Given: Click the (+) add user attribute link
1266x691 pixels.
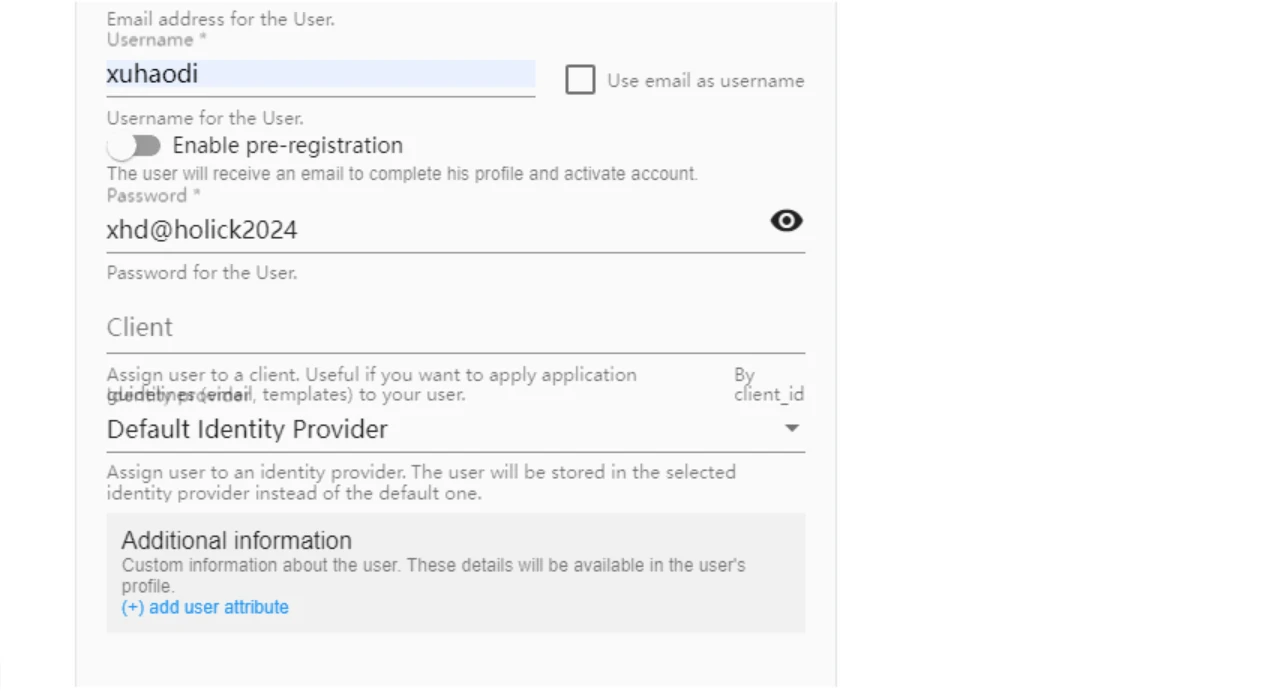Looking at the screenshot, I should [x=205, y=607].
